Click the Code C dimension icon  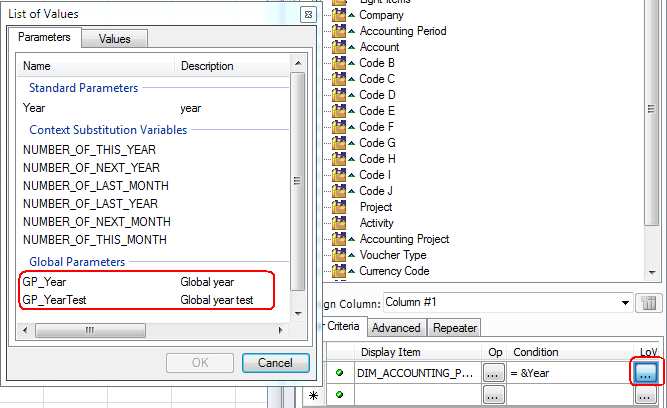point(339,79)
